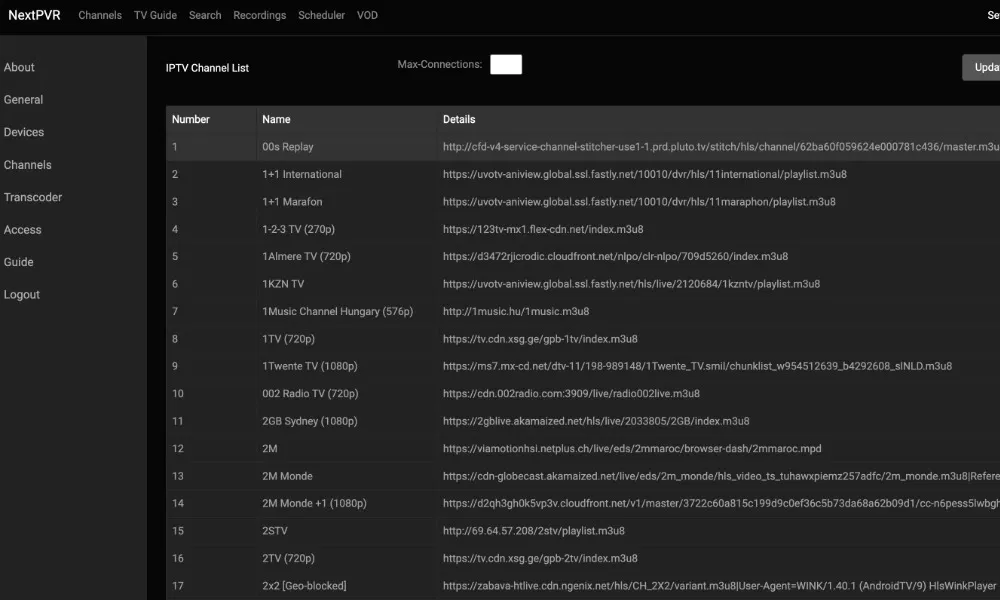The image size is (1000, 600).
Task: Click the Name column header
Action: [x=276, y=119]
